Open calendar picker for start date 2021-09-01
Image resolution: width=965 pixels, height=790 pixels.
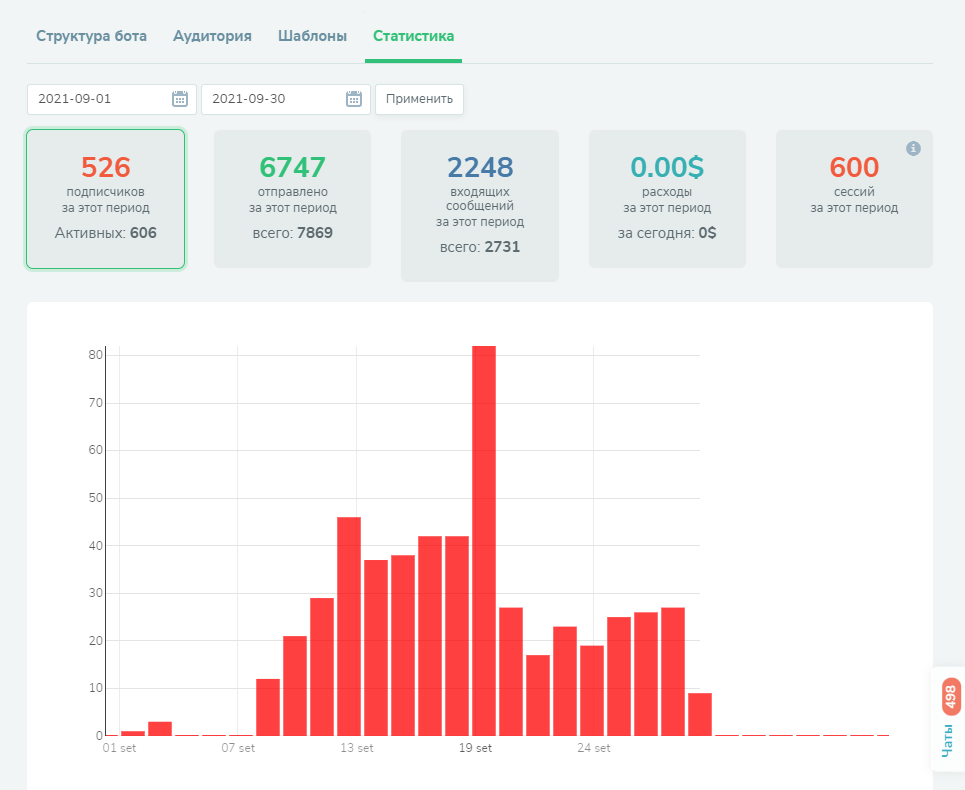click(x=180, y=99)
